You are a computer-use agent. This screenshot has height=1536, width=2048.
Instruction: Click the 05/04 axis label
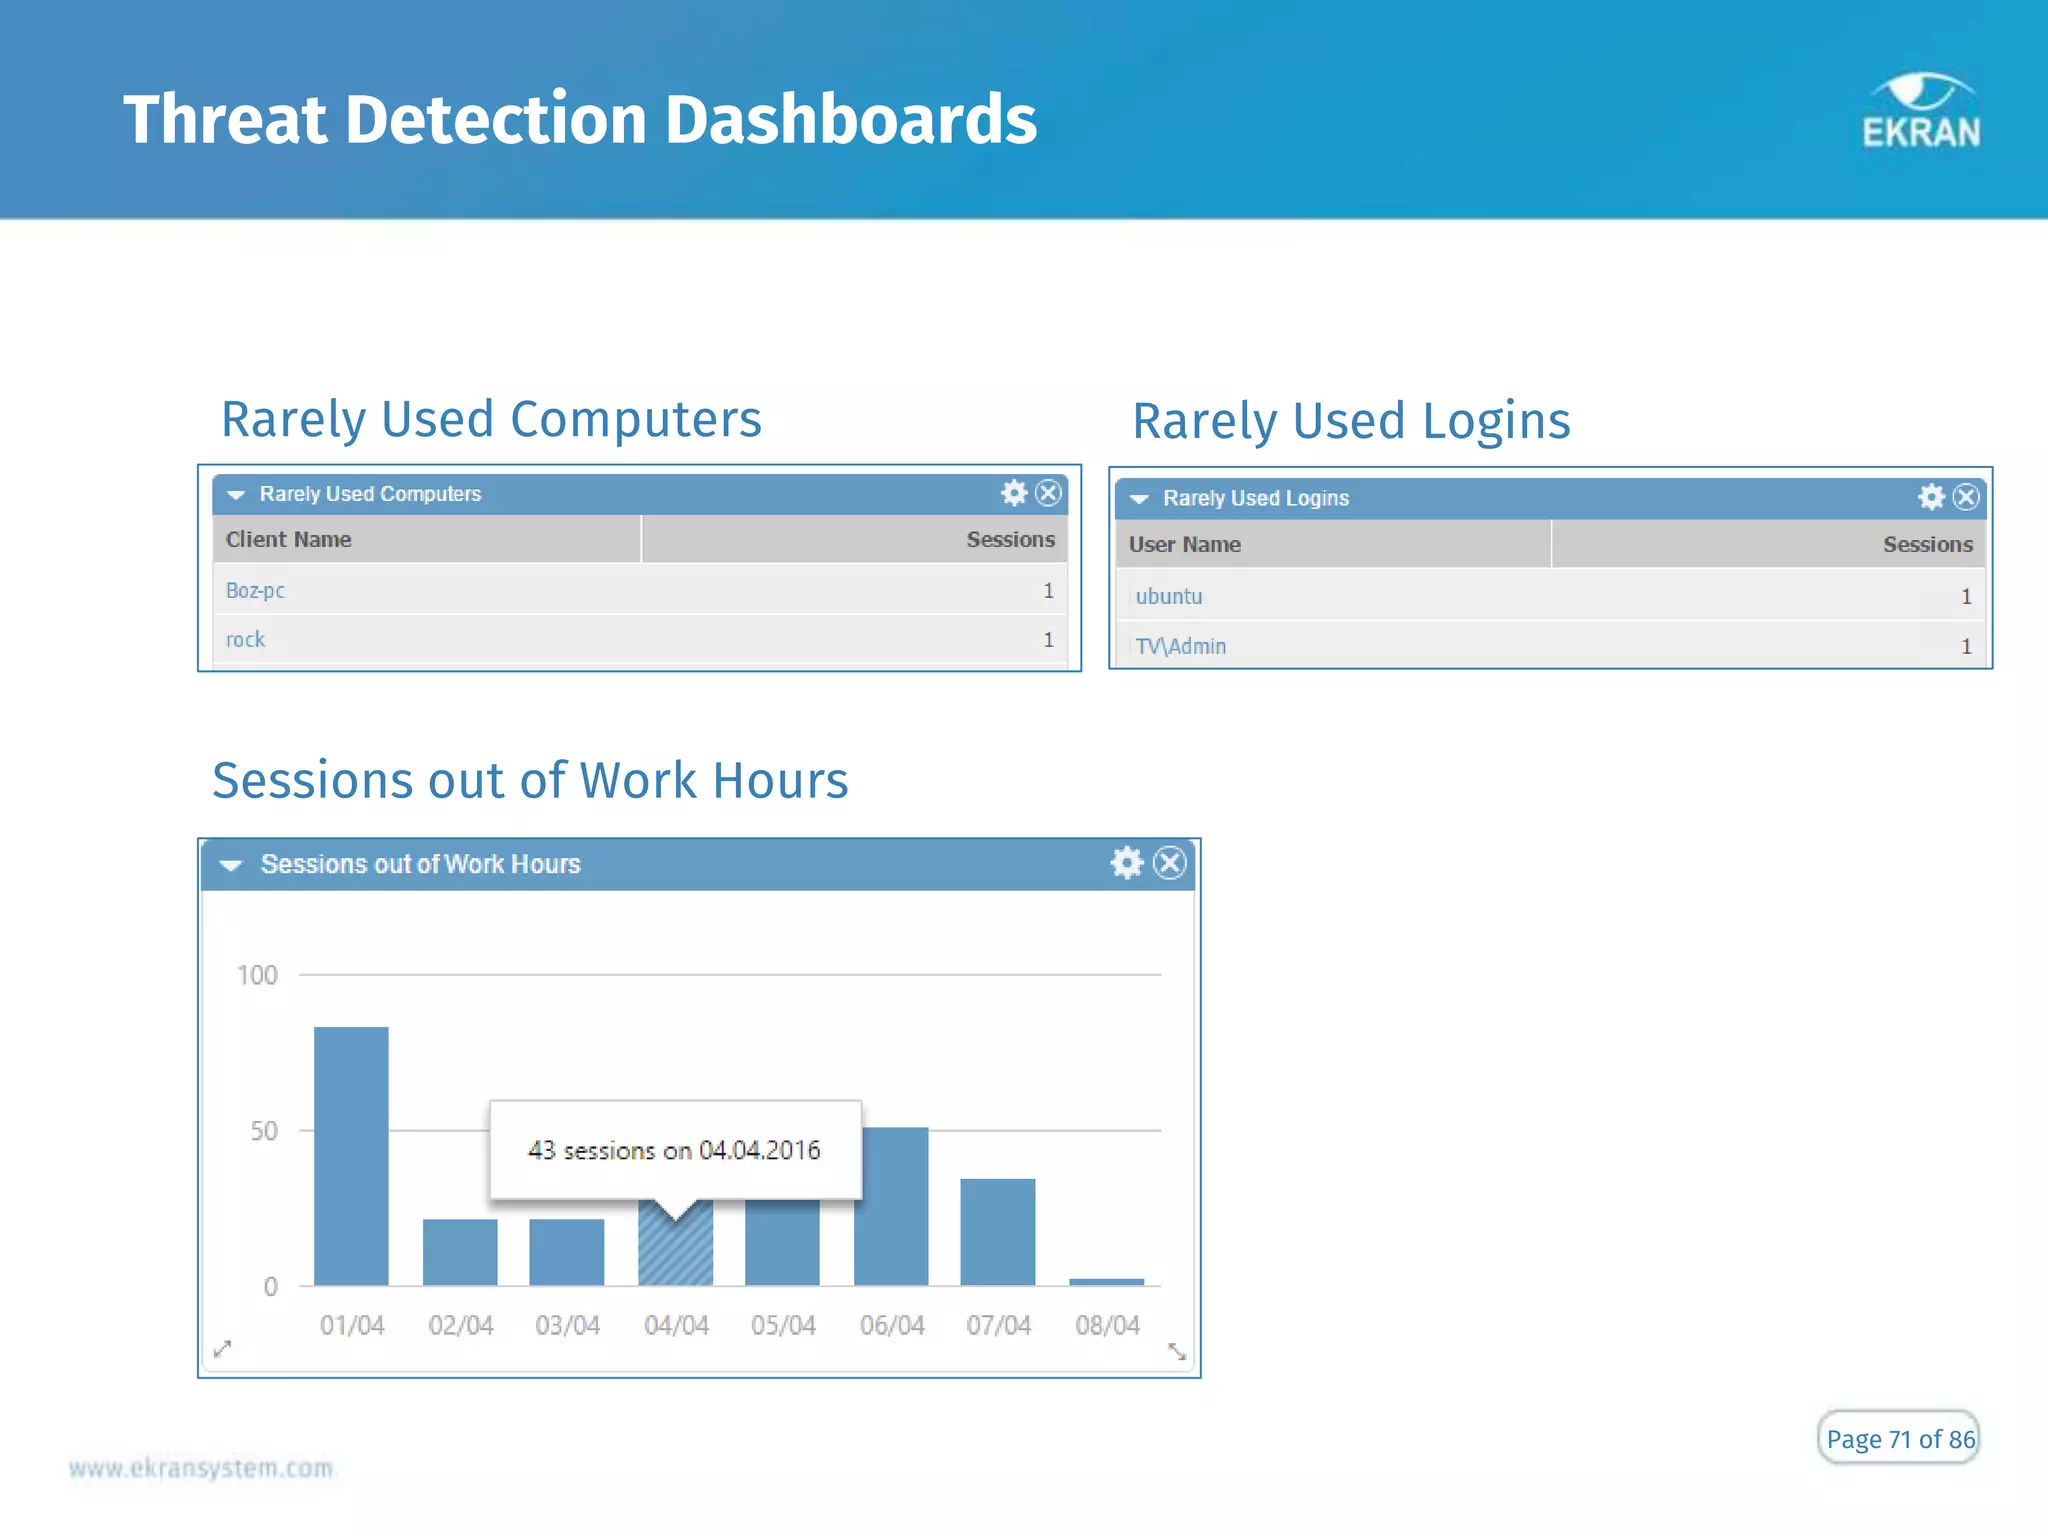pos(783,1325)
